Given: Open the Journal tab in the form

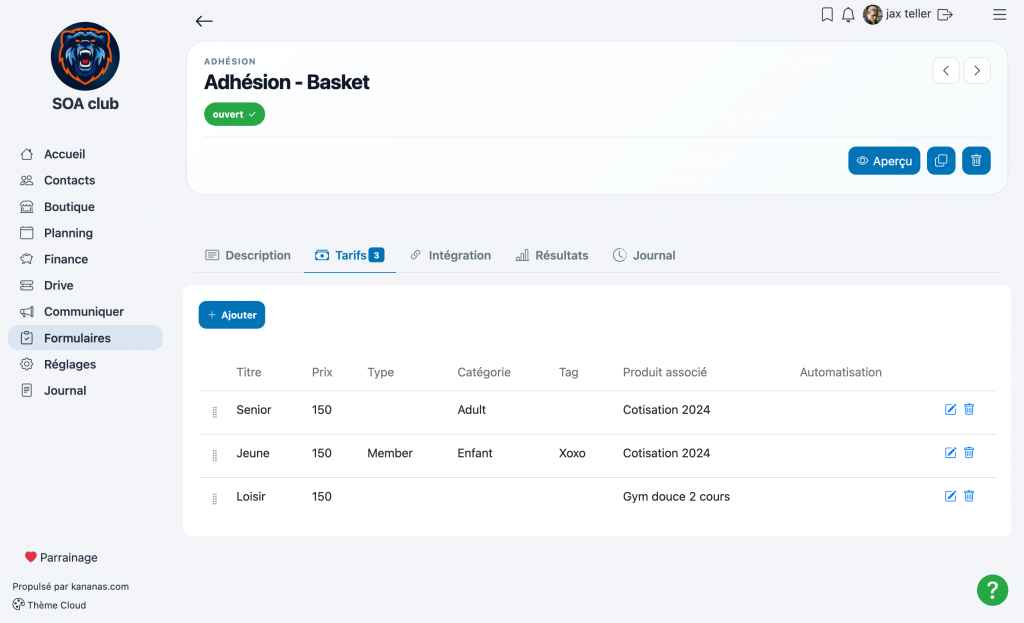Looking at the screenshot, I should click(644, 255).
